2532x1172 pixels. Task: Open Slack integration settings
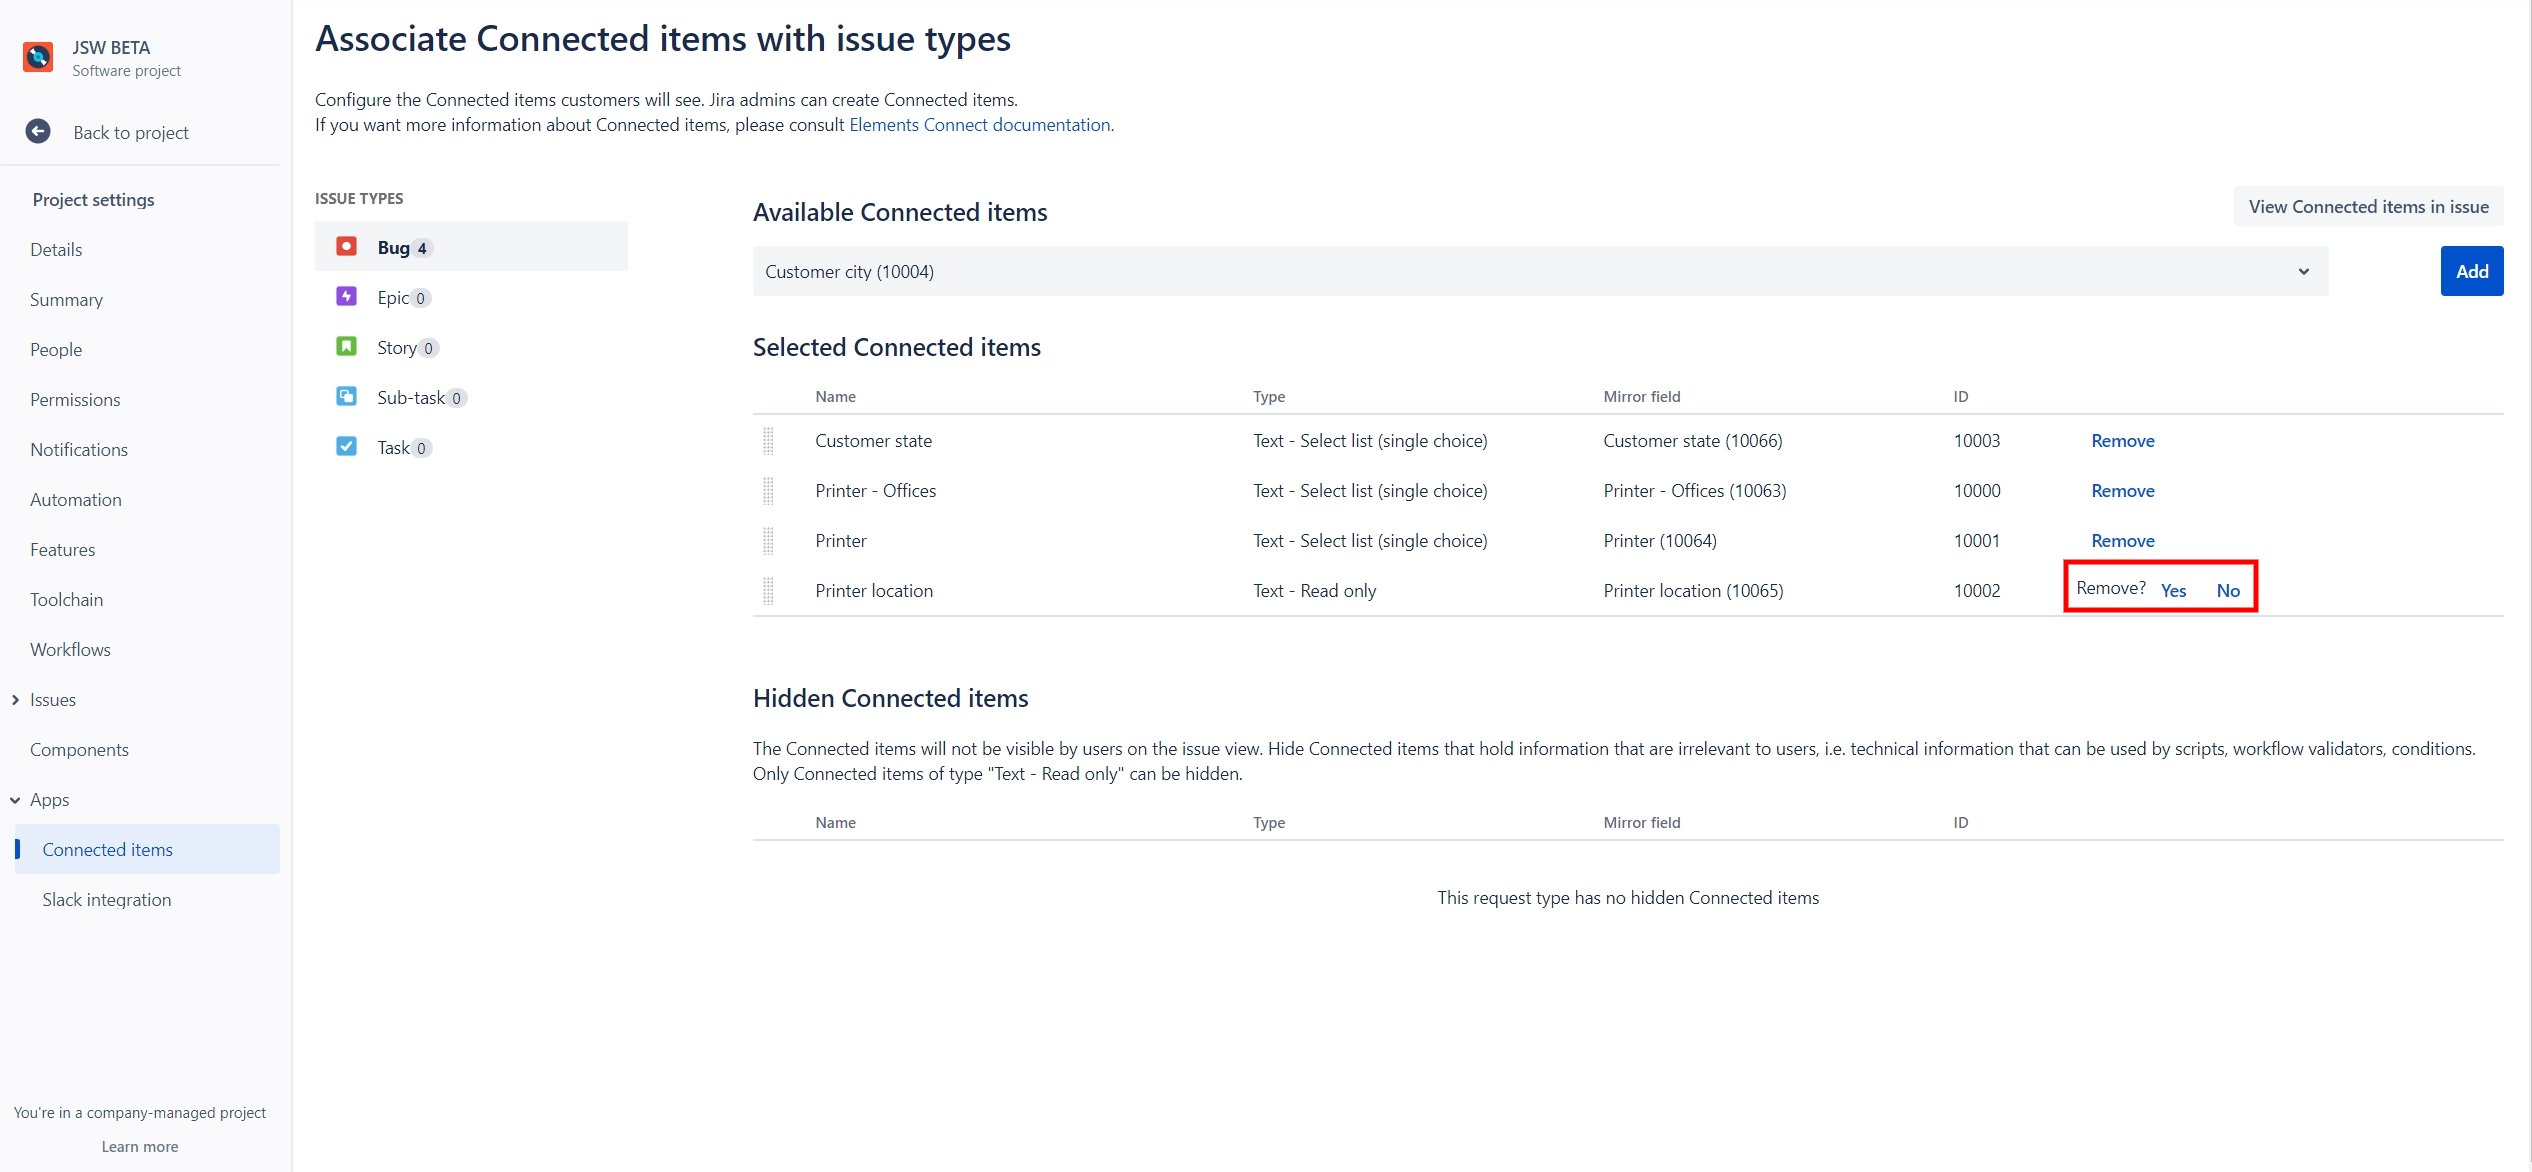pyautogui.click(x=106, y=900)
